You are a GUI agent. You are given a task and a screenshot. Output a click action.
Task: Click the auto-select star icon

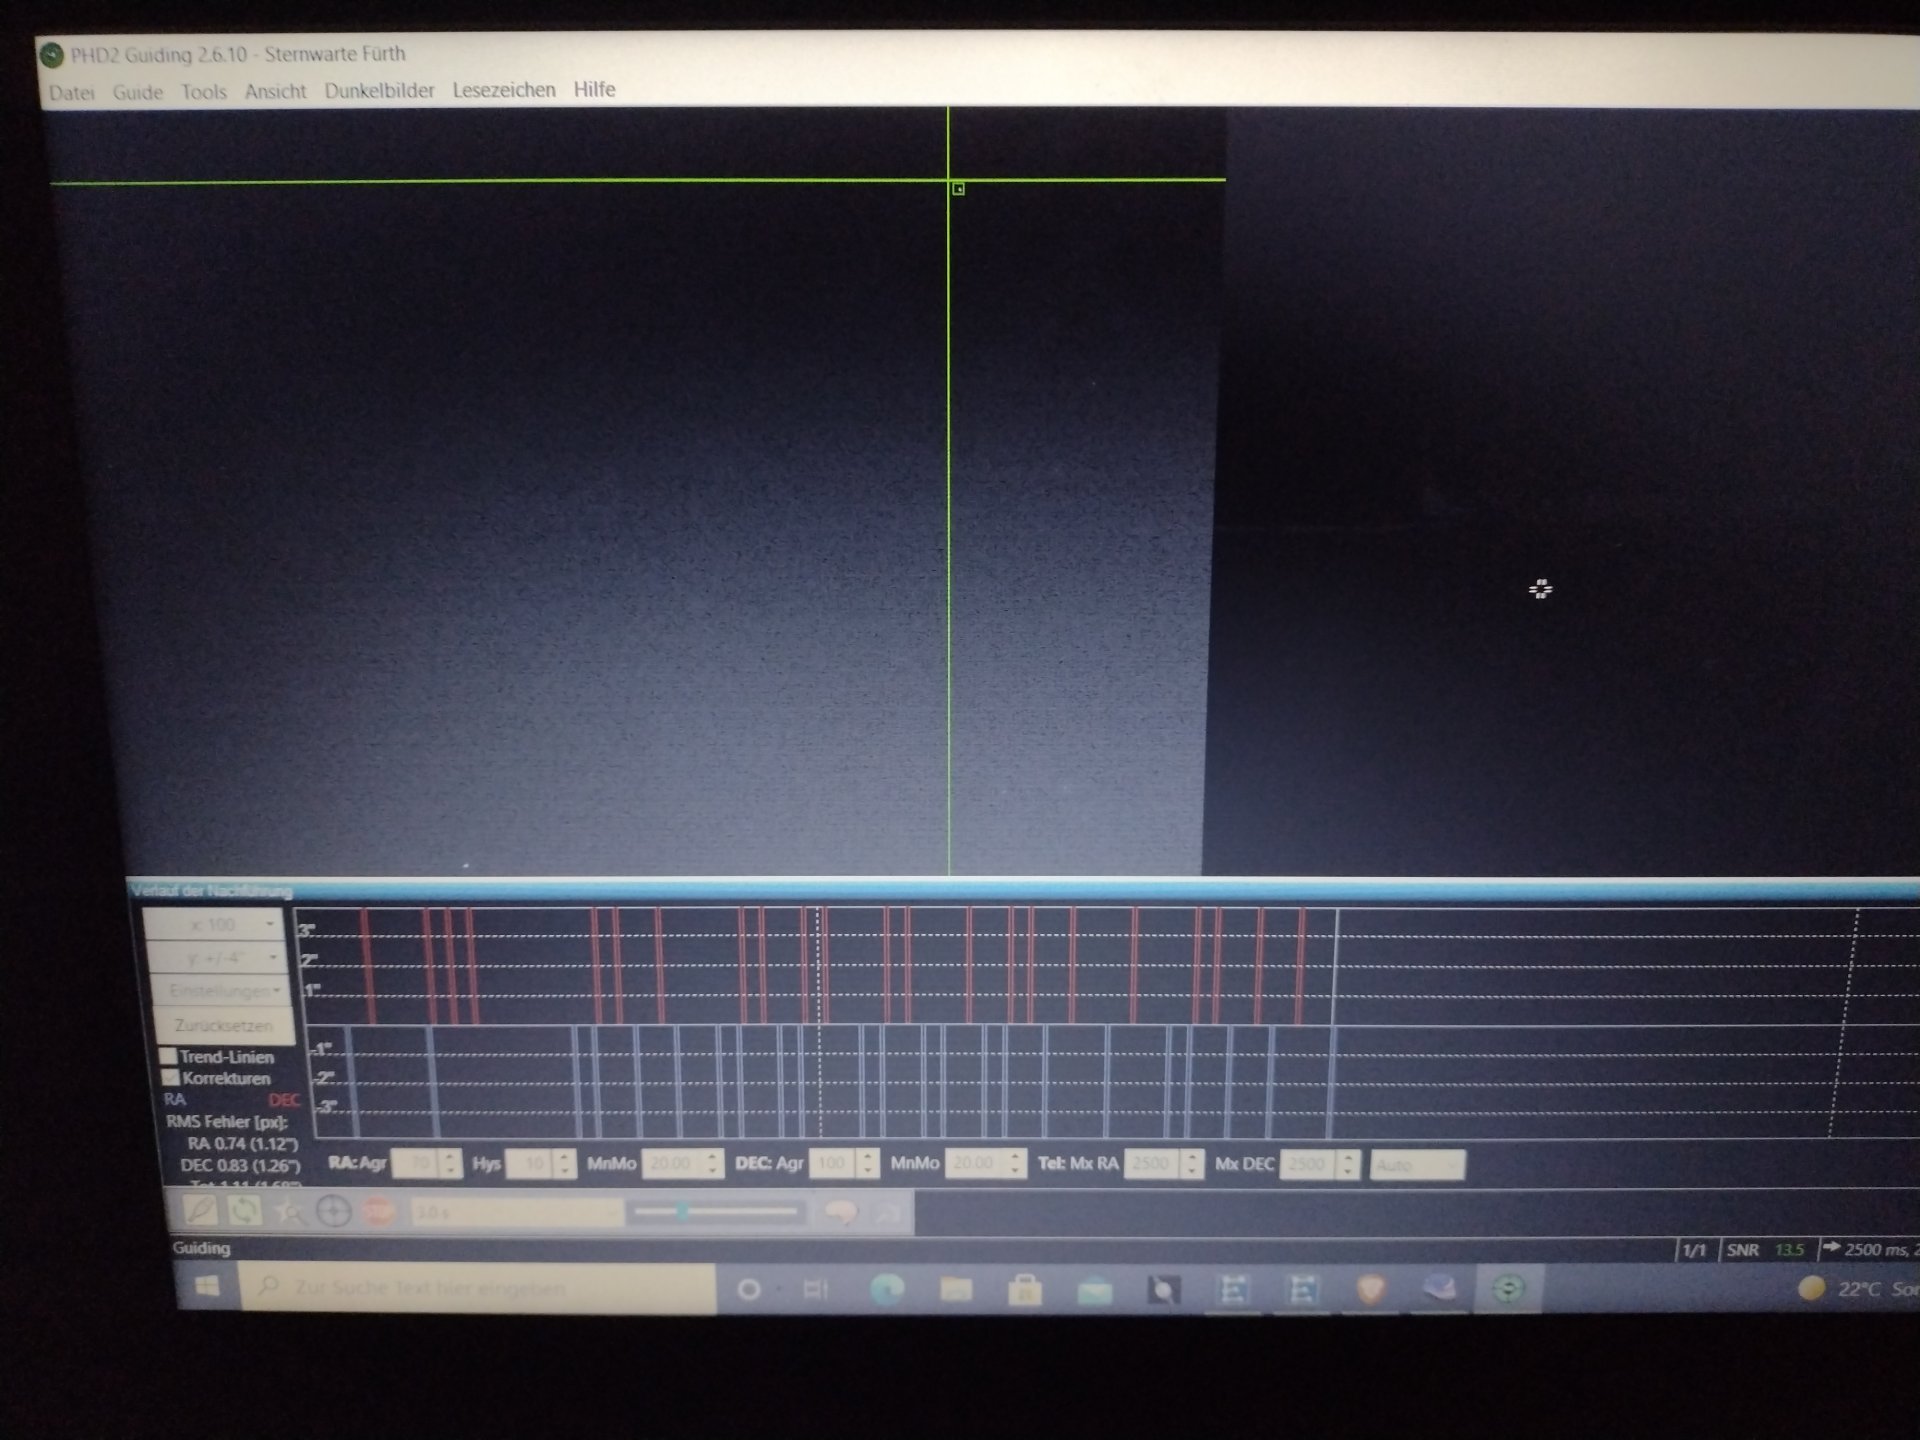(x=289, y=1212)
